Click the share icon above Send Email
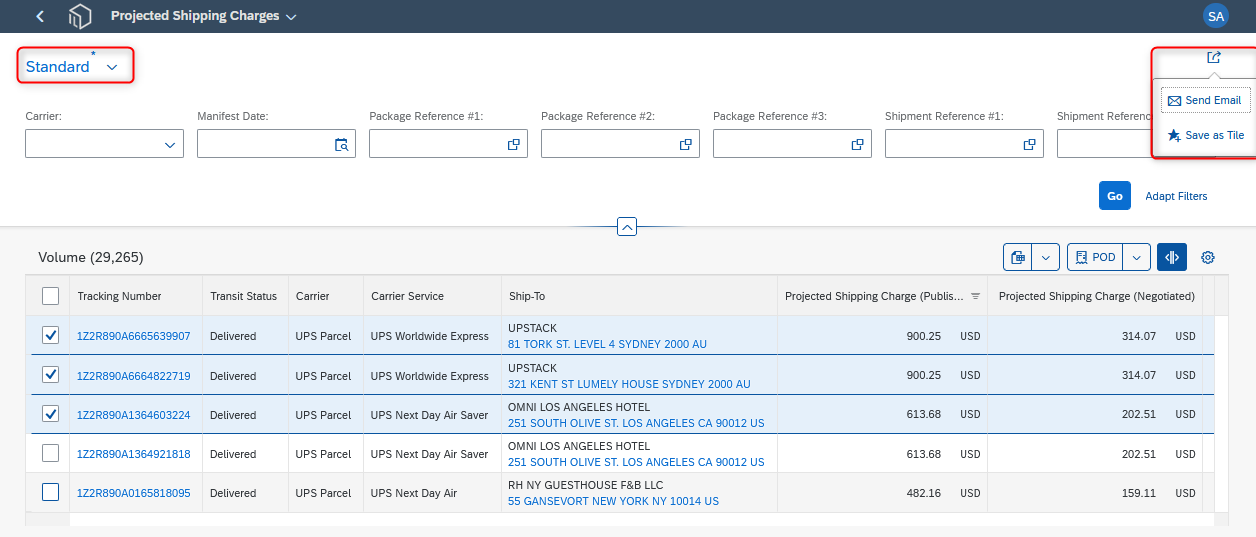 coord(1213,58)
